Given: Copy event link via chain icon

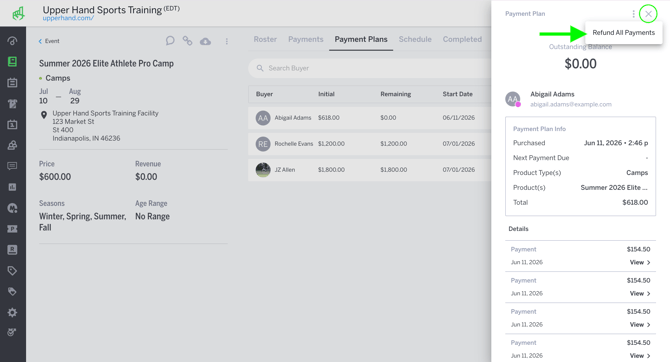Looking at the screenshot, I should 187,41.
